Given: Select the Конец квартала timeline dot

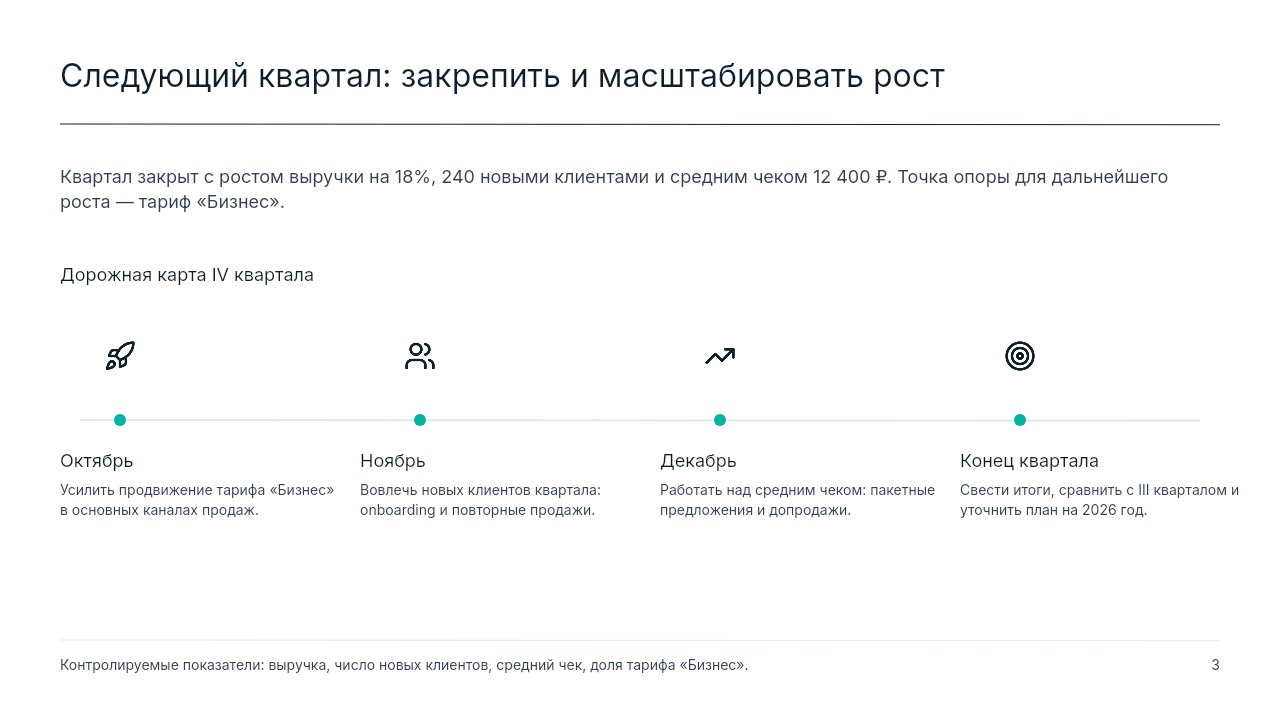Looking at the screenshot, I should [1020, 420].
